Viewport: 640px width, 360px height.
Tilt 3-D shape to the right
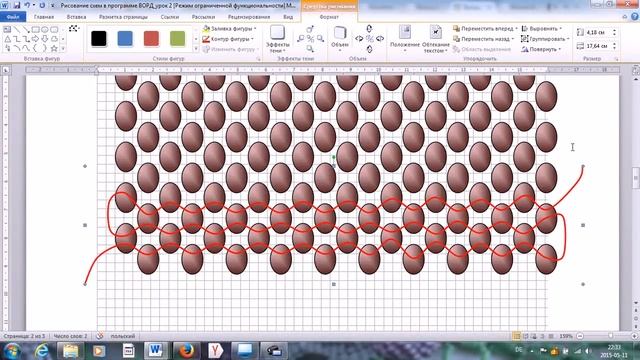(x=380, y=39)
